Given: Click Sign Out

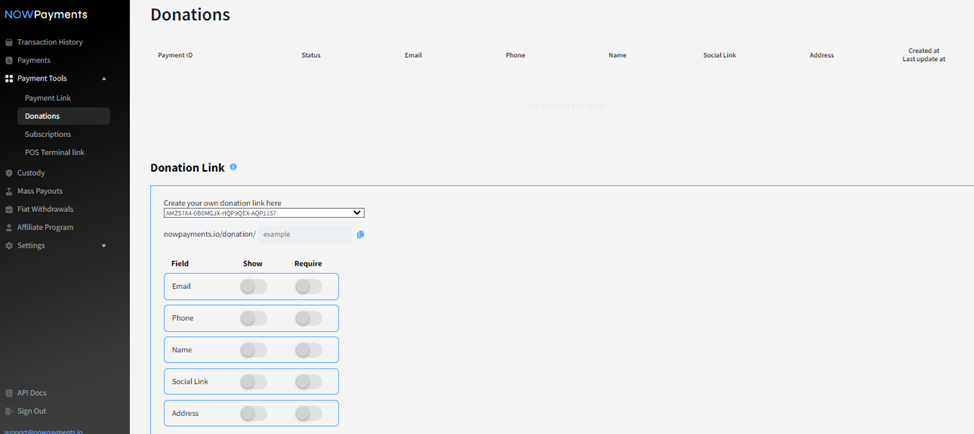Looking at the screenshot, I should [32, 411].
